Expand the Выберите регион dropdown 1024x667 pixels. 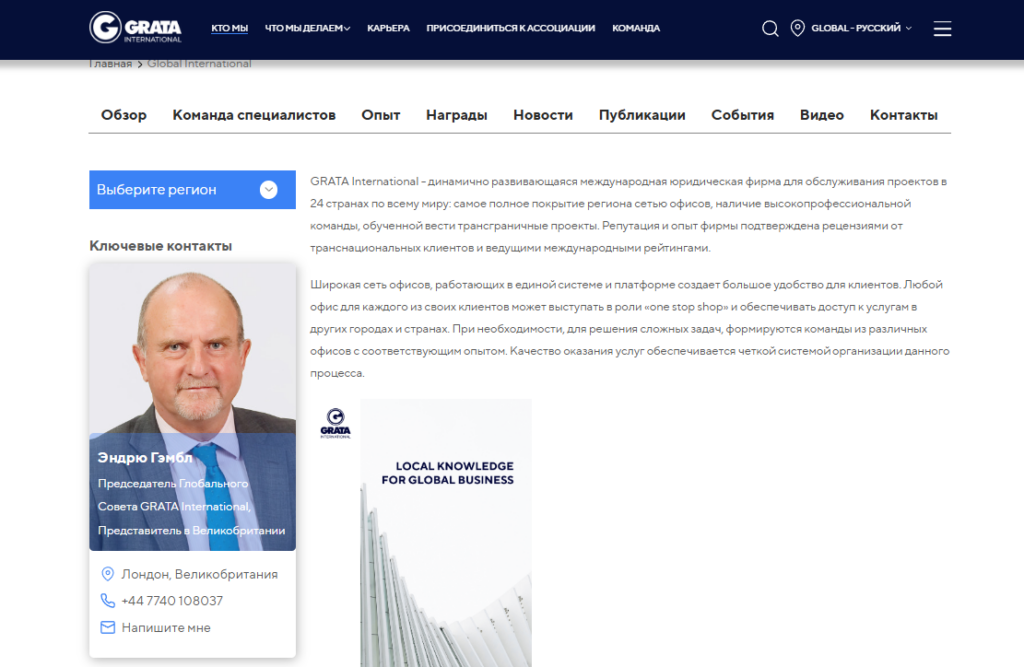click(x=192, y=189)
